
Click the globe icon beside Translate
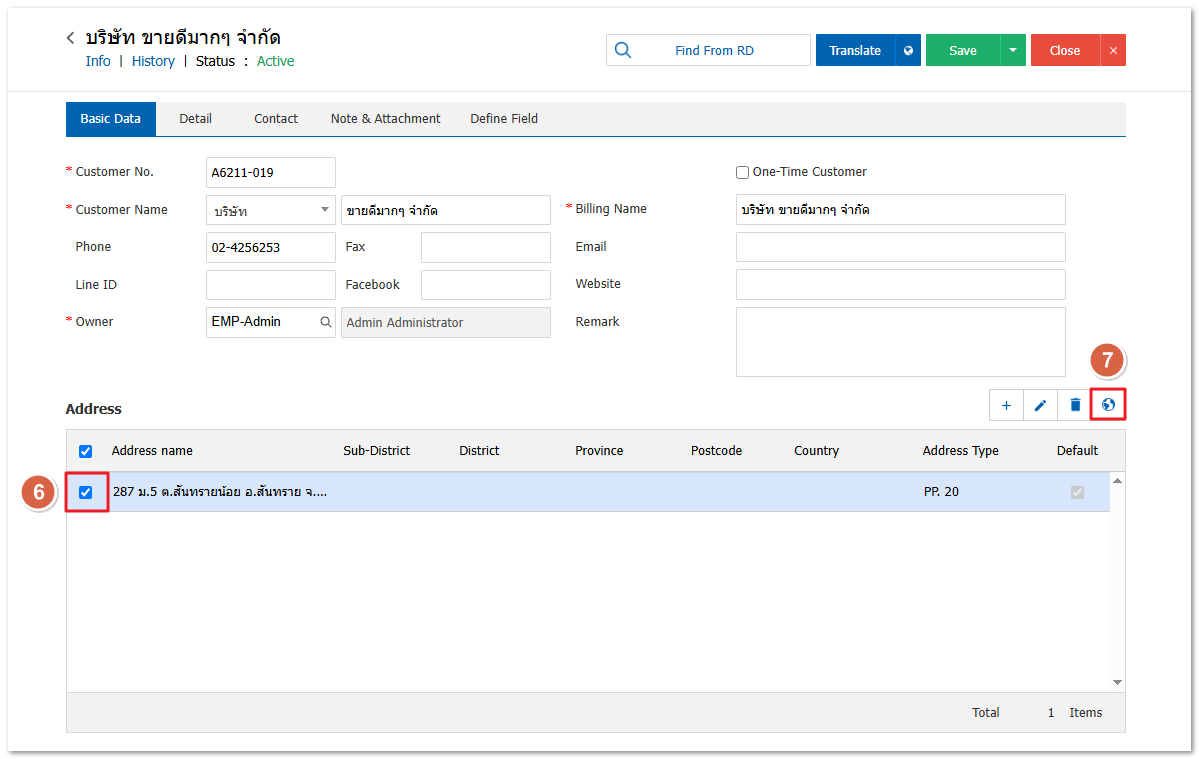tap(908, 51)
